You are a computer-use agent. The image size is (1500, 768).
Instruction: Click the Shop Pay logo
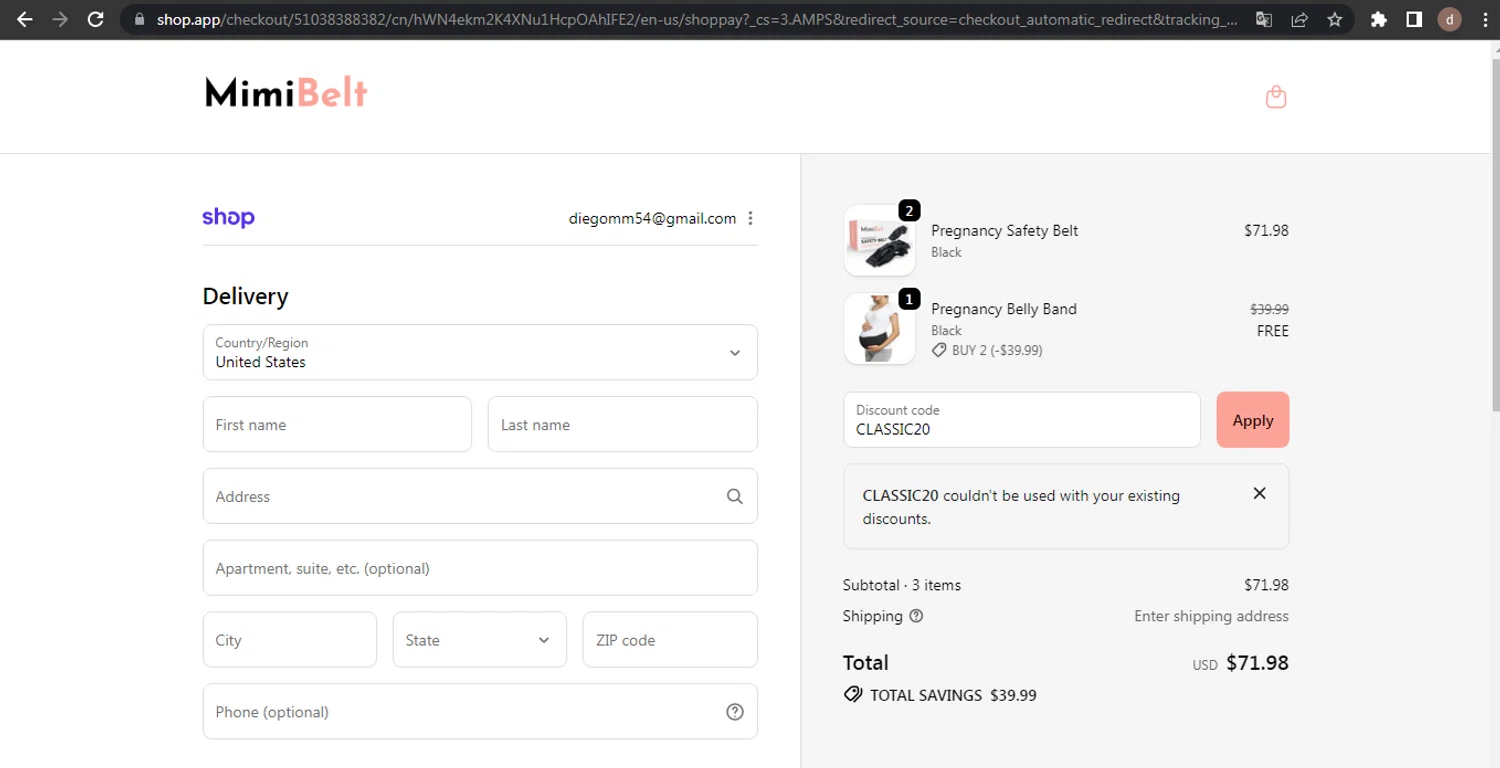click(228, 217)
